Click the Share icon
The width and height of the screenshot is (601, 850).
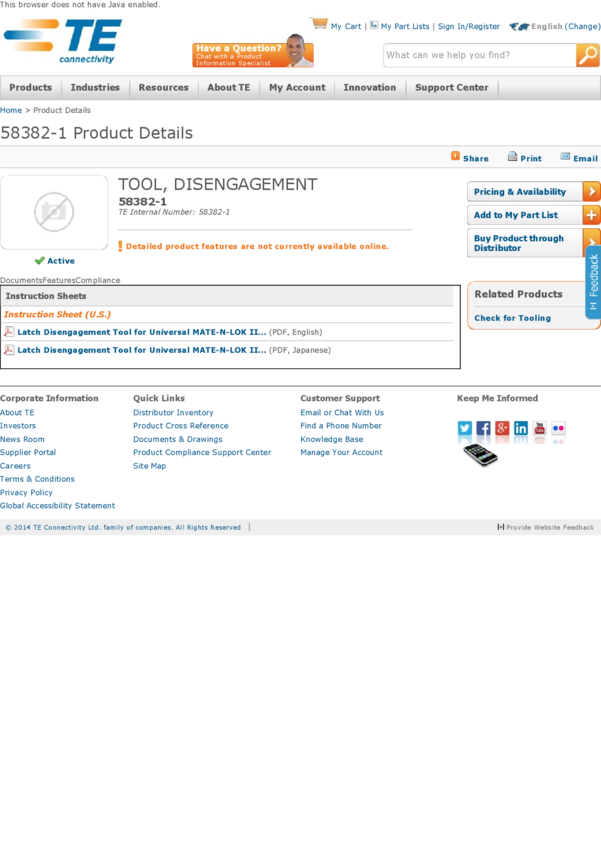[455, 156]
